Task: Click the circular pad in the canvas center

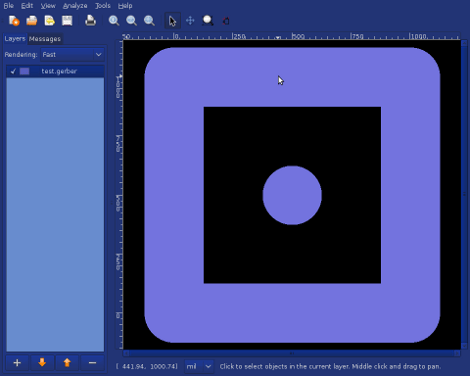Action: 292,195
